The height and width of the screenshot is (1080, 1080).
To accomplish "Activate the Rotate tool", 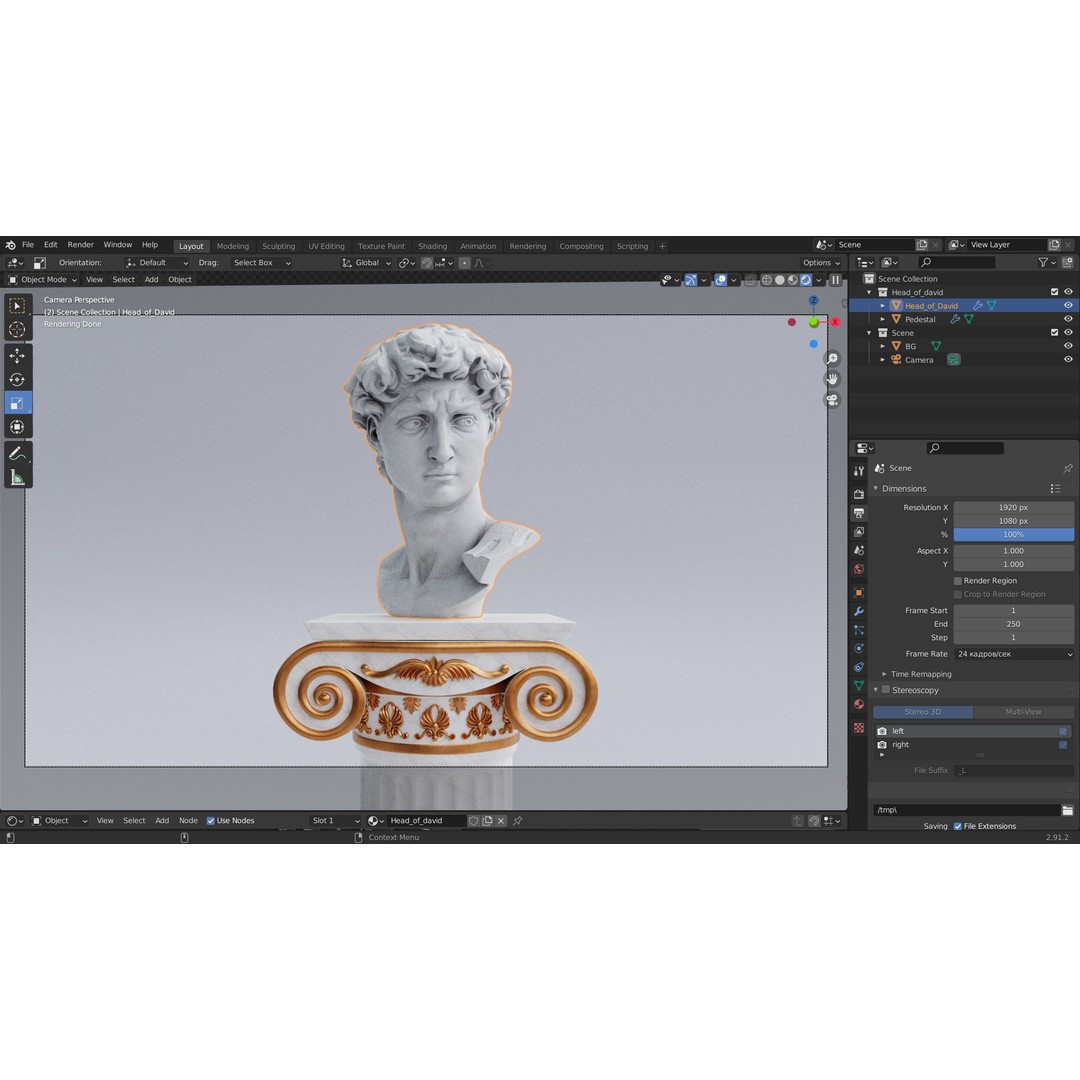I will coord(17,380).
